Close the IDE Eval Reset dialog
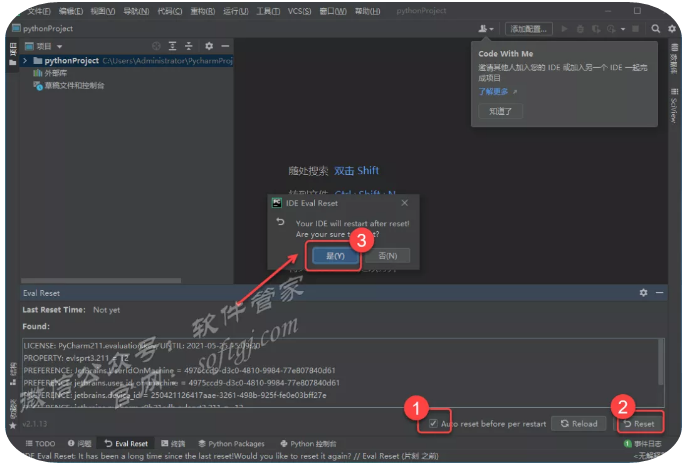Screen dimensions: 685x464 [405, 203]
